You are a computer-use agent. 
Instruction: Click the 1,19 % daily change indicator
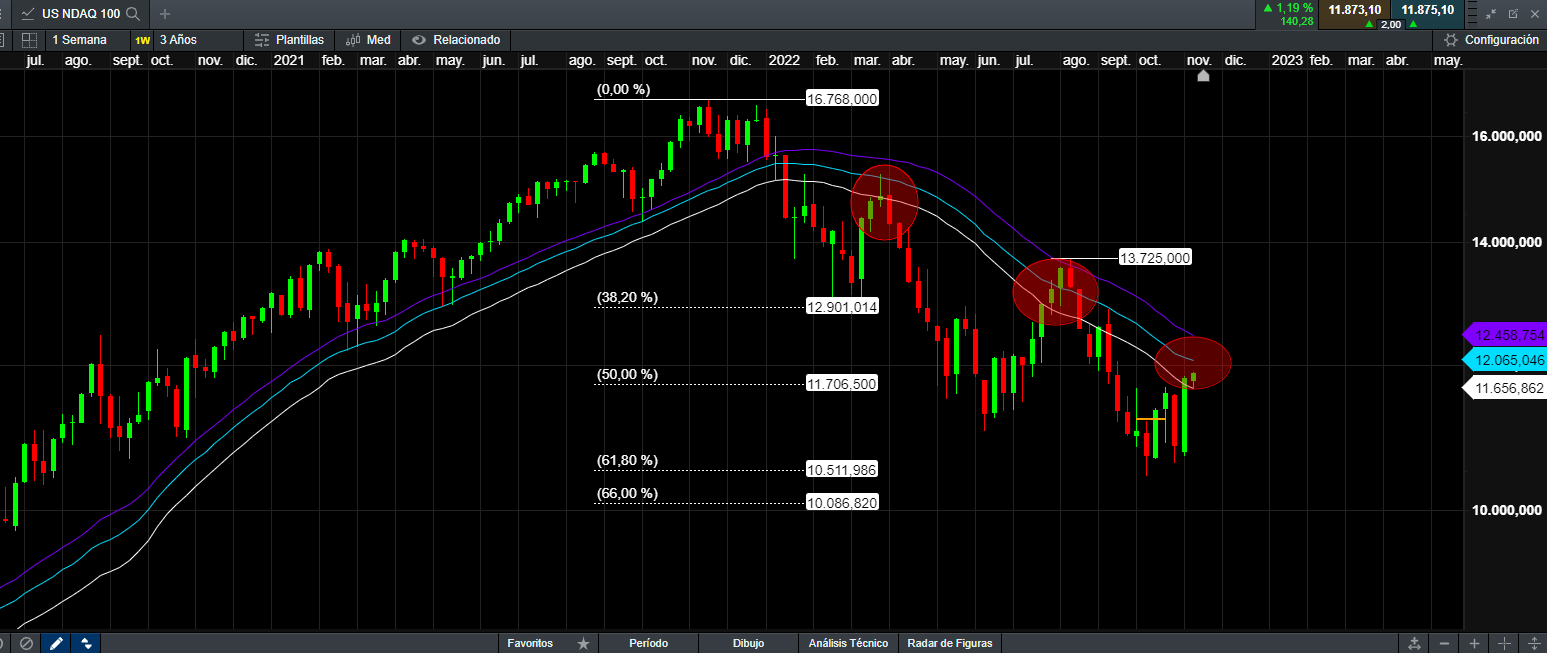1288,8
